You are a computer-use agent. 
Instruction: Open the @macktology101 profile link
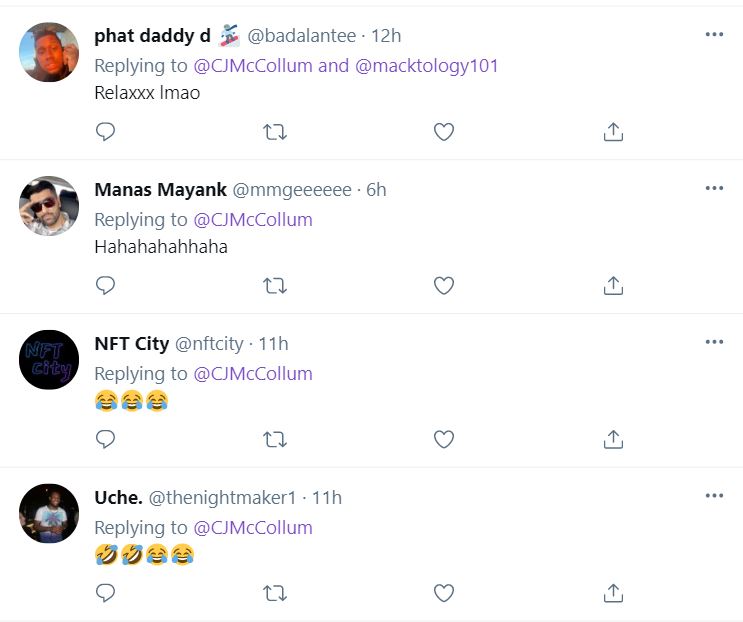(x=426, y=66)
